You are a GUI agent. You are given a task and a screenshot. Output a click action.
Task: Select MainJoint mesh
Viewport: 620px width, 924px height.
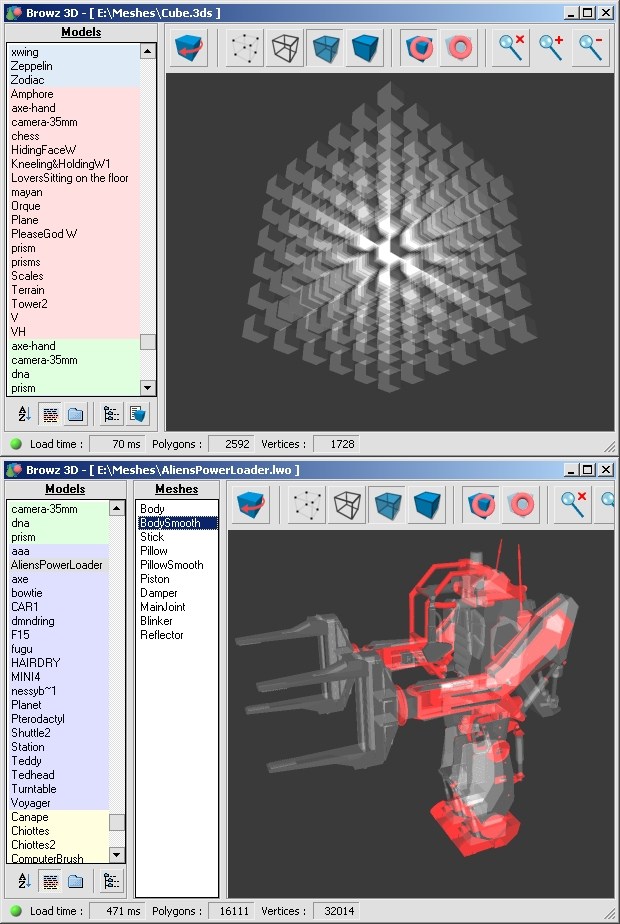pyautogui.click(x=177, y=606)
